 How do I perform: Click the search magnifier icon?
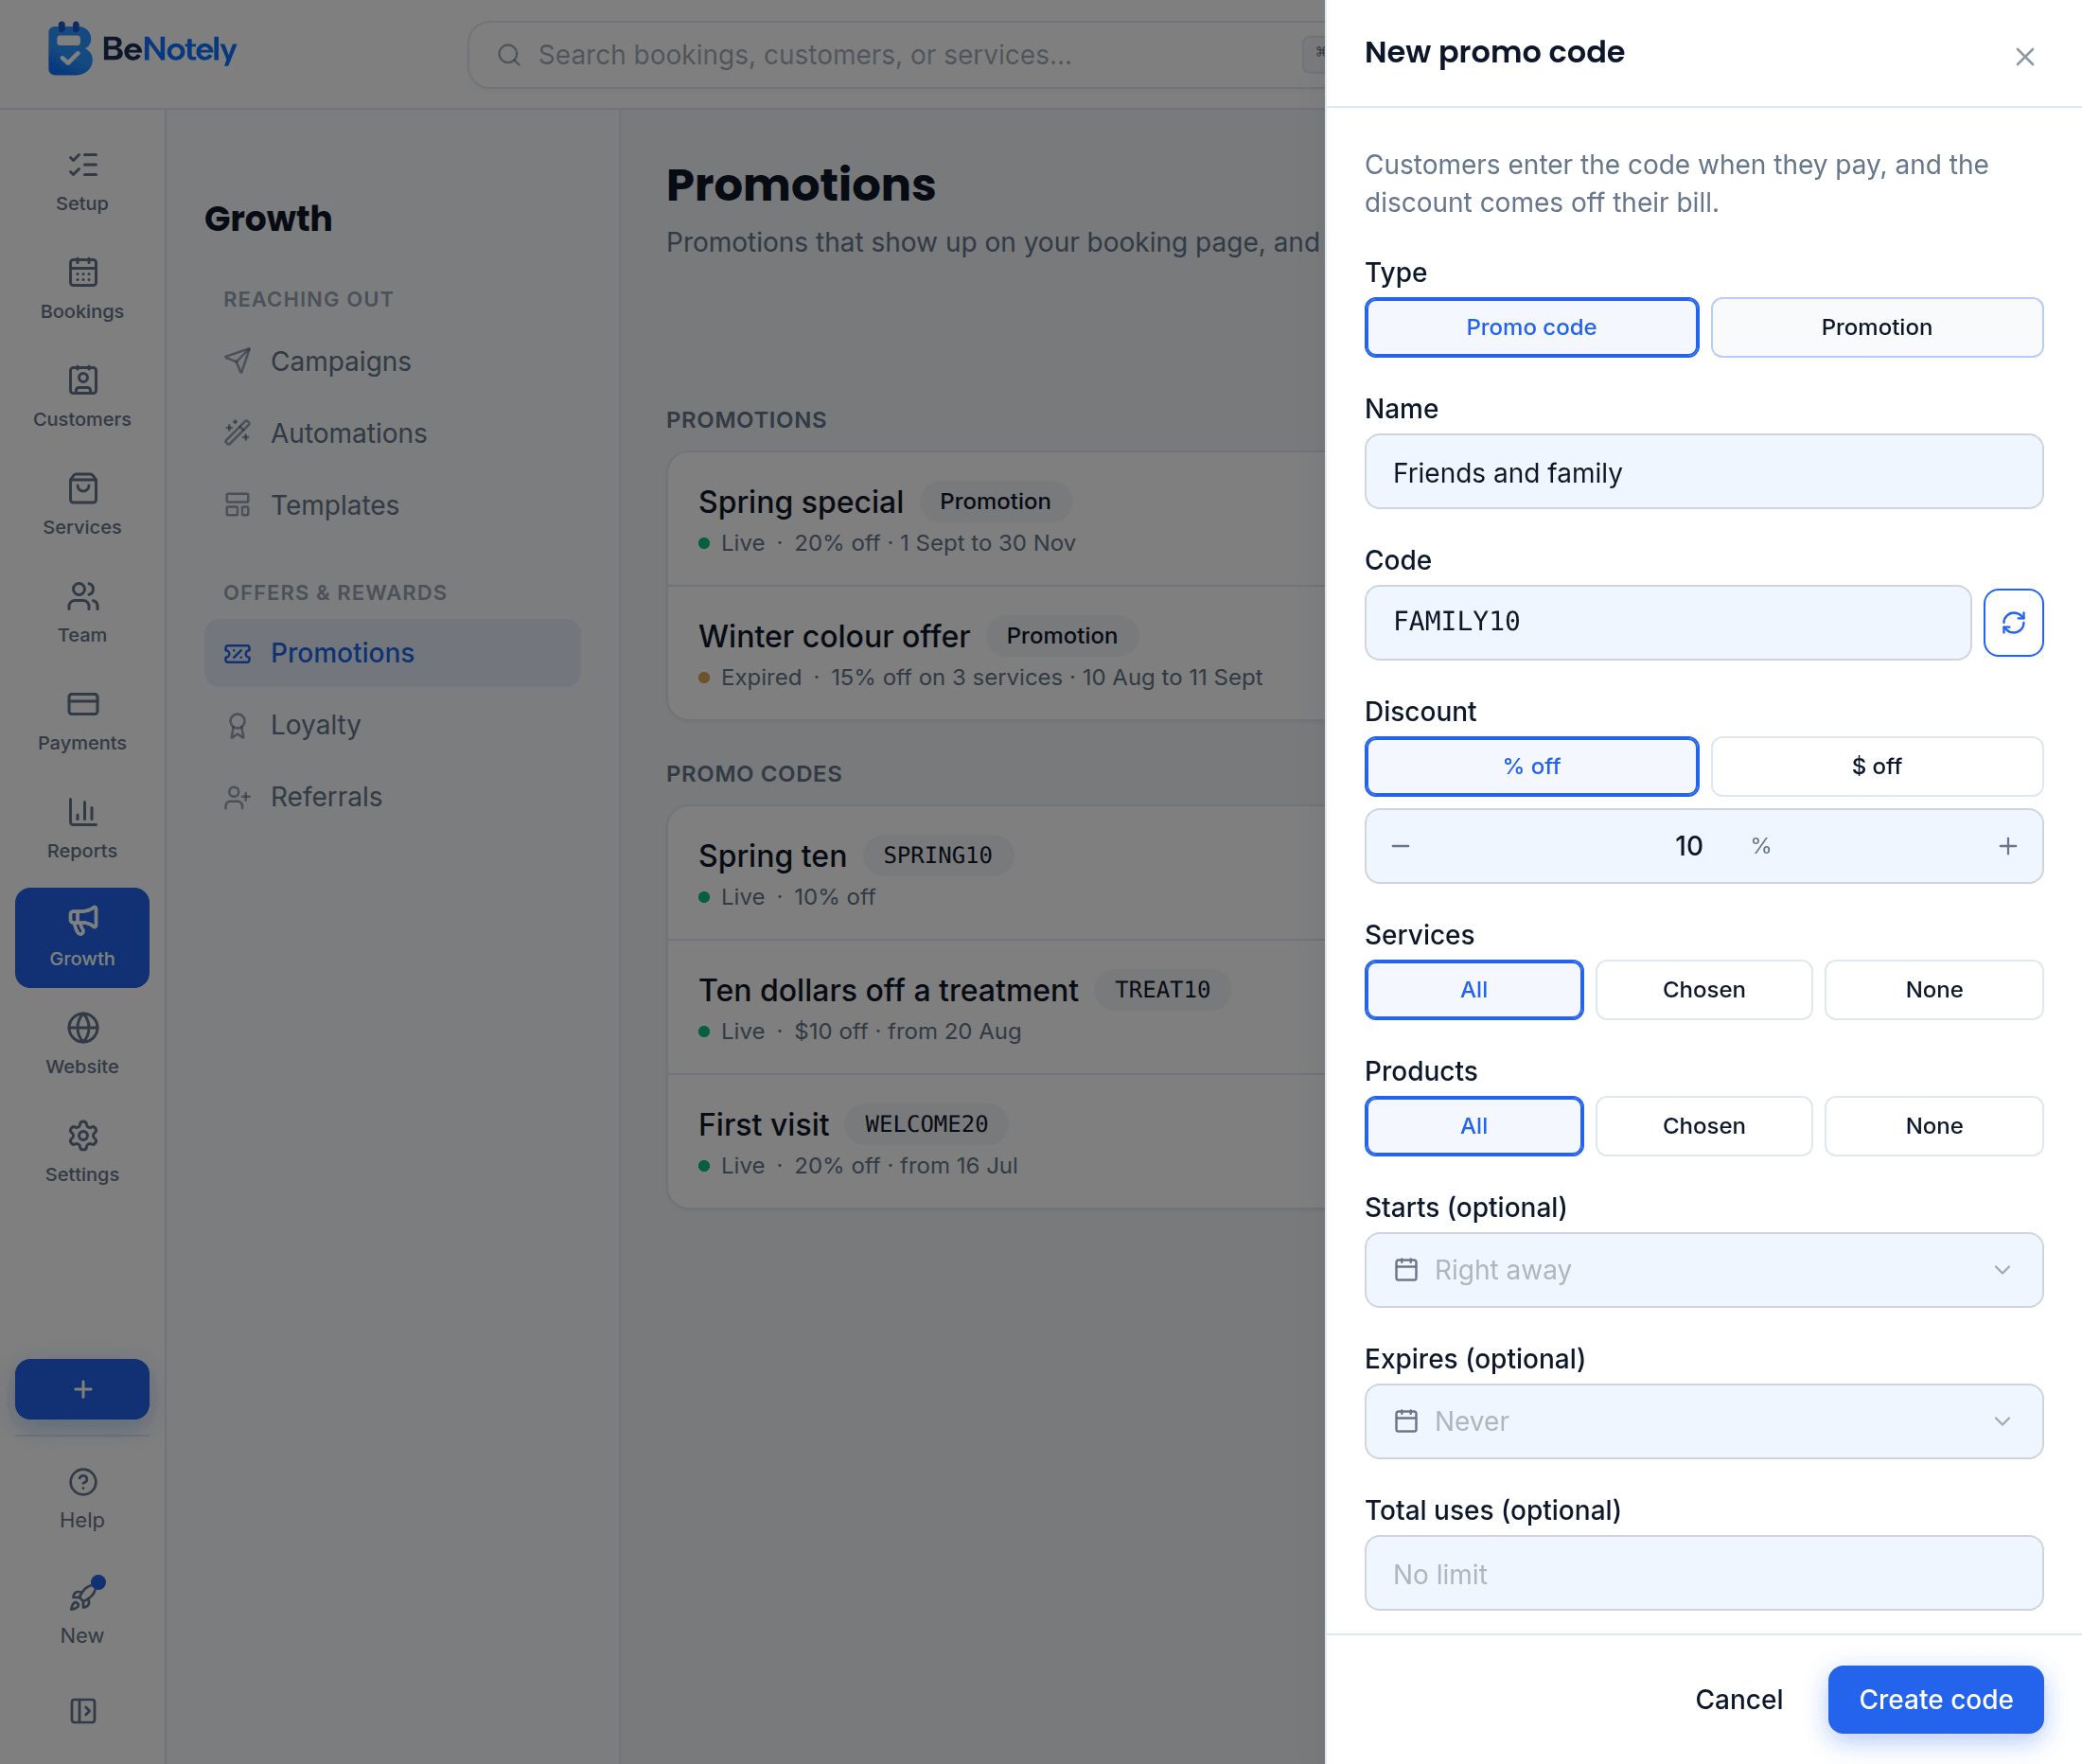click(508, 55)
